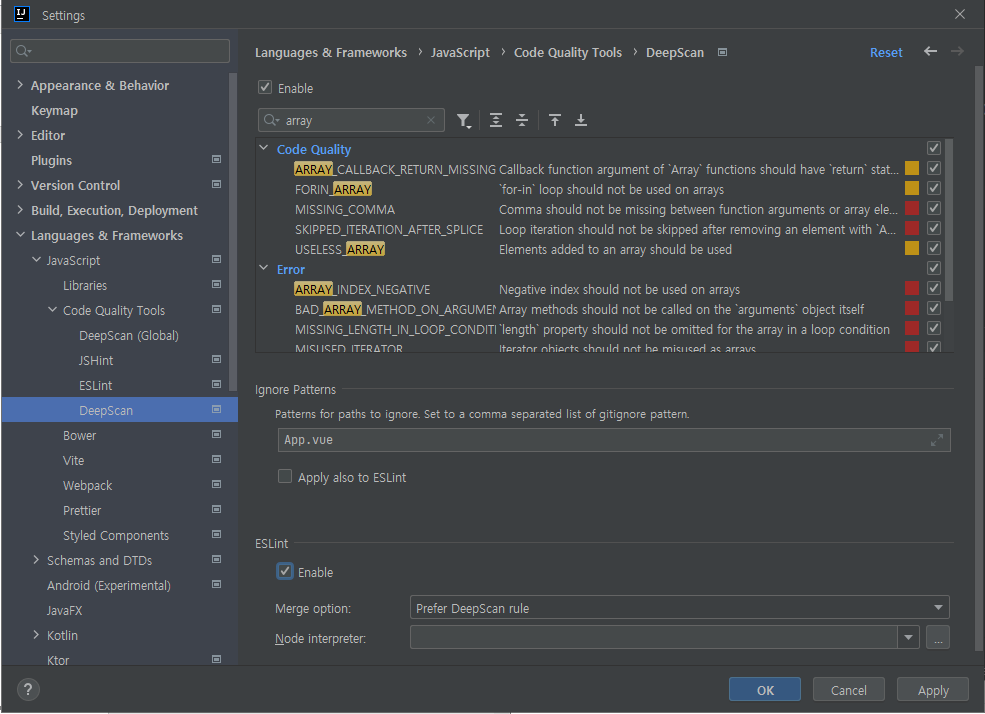Viewport: 985px width, 714px height.
Task: Click the filter icon in the rules toolbar
Action: click(464, 121)
